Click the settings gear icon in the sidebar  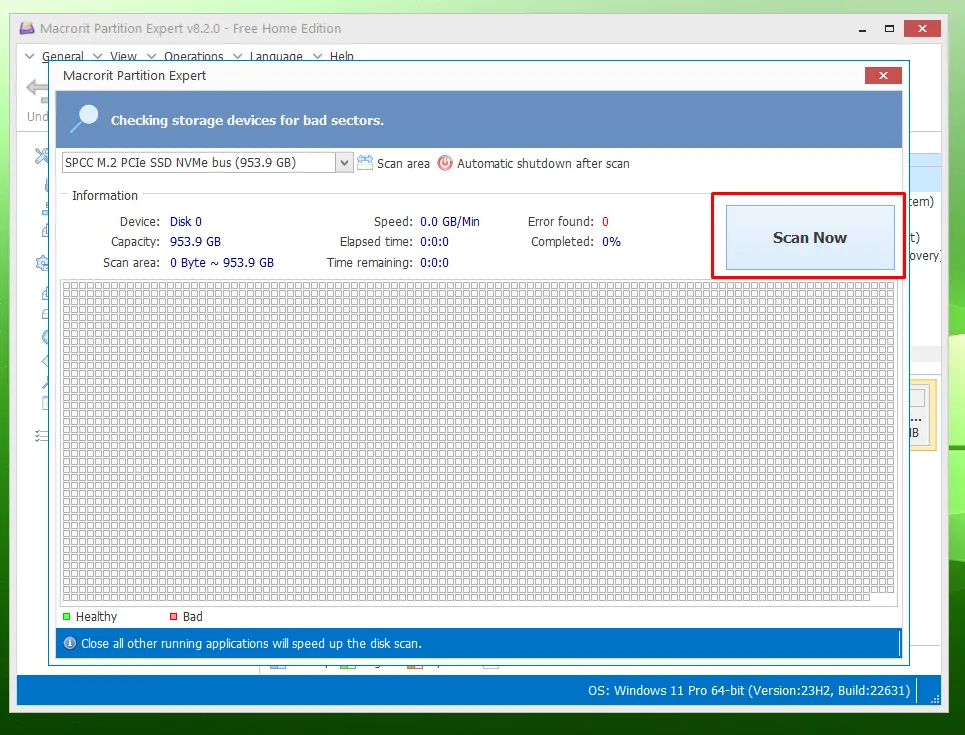coord(41,263)
